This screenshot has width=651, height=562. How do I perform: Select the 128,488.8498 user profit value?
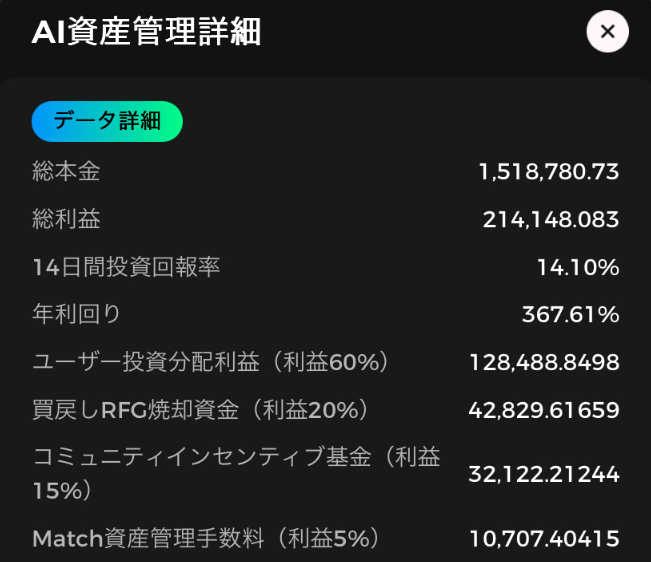pos(544,362)
